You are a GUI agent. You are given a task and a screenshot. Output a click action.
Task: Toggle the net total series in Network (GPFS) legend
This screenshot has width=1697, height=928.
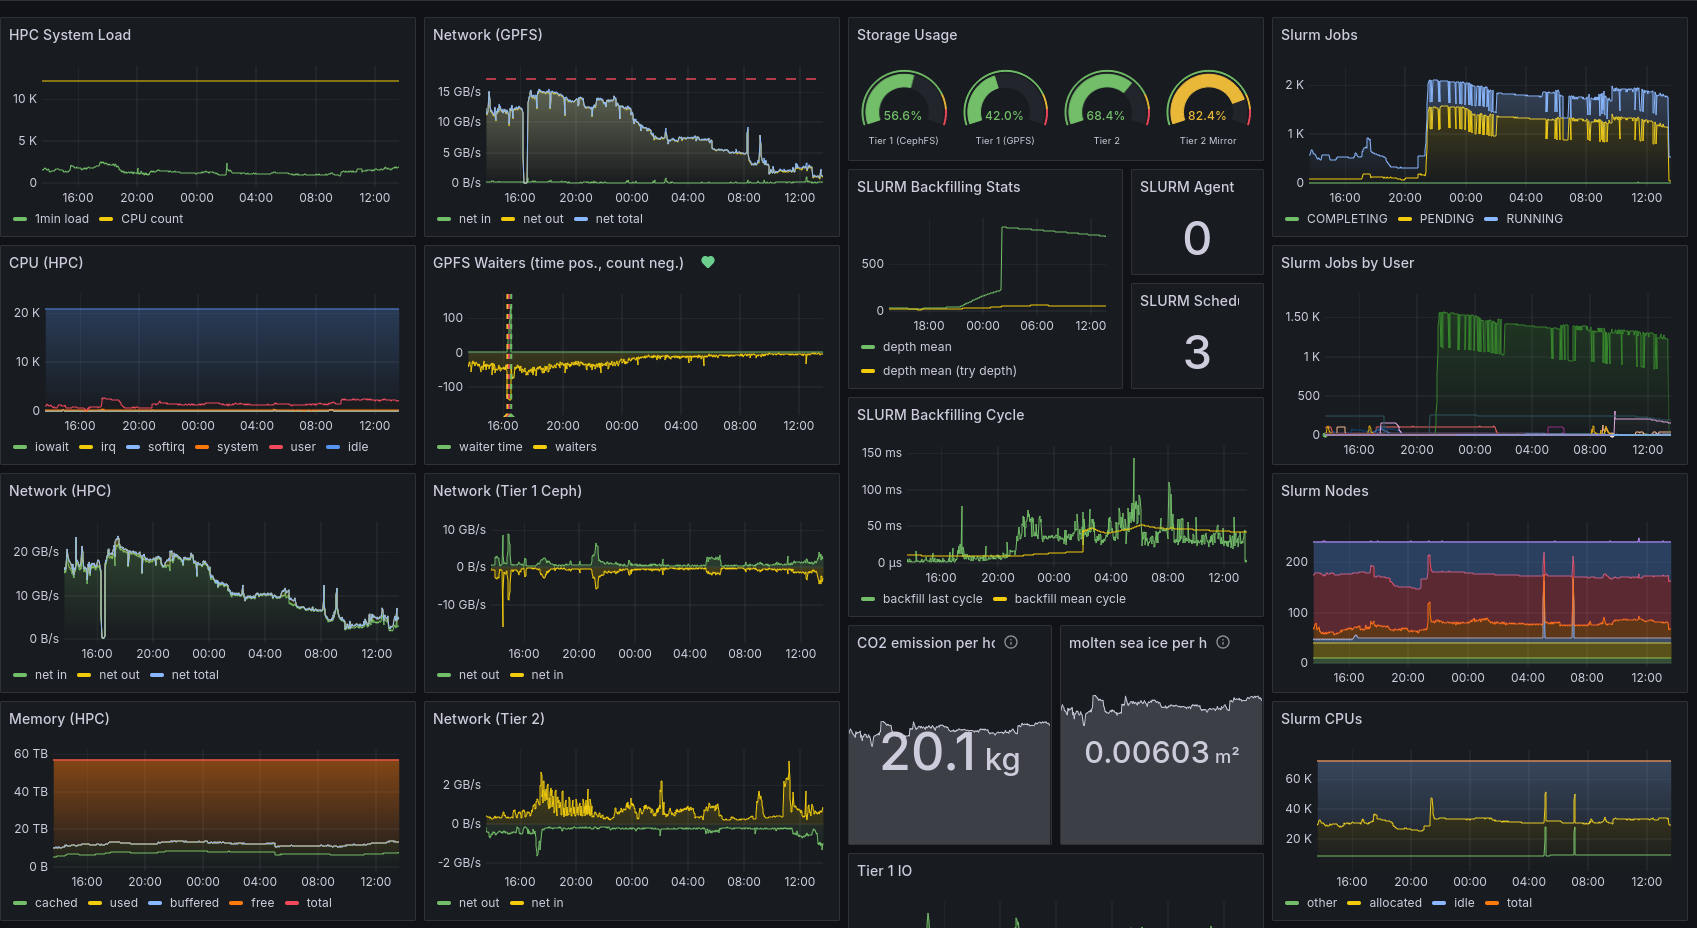pyautogui.click(x=619, y=219)
